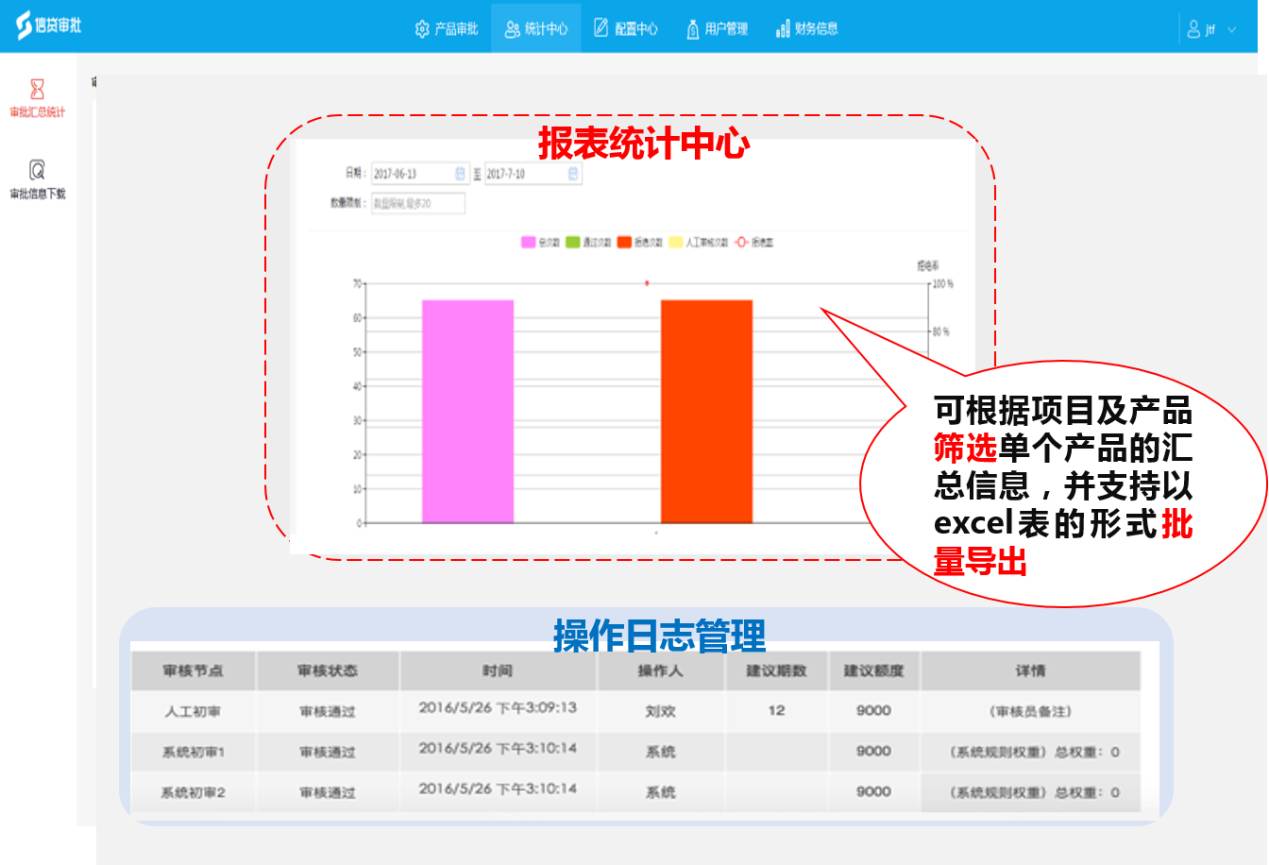Toggle the green 通过次数 legend swatch
This screenshot has width=1269, height=865.
point(573,243)
